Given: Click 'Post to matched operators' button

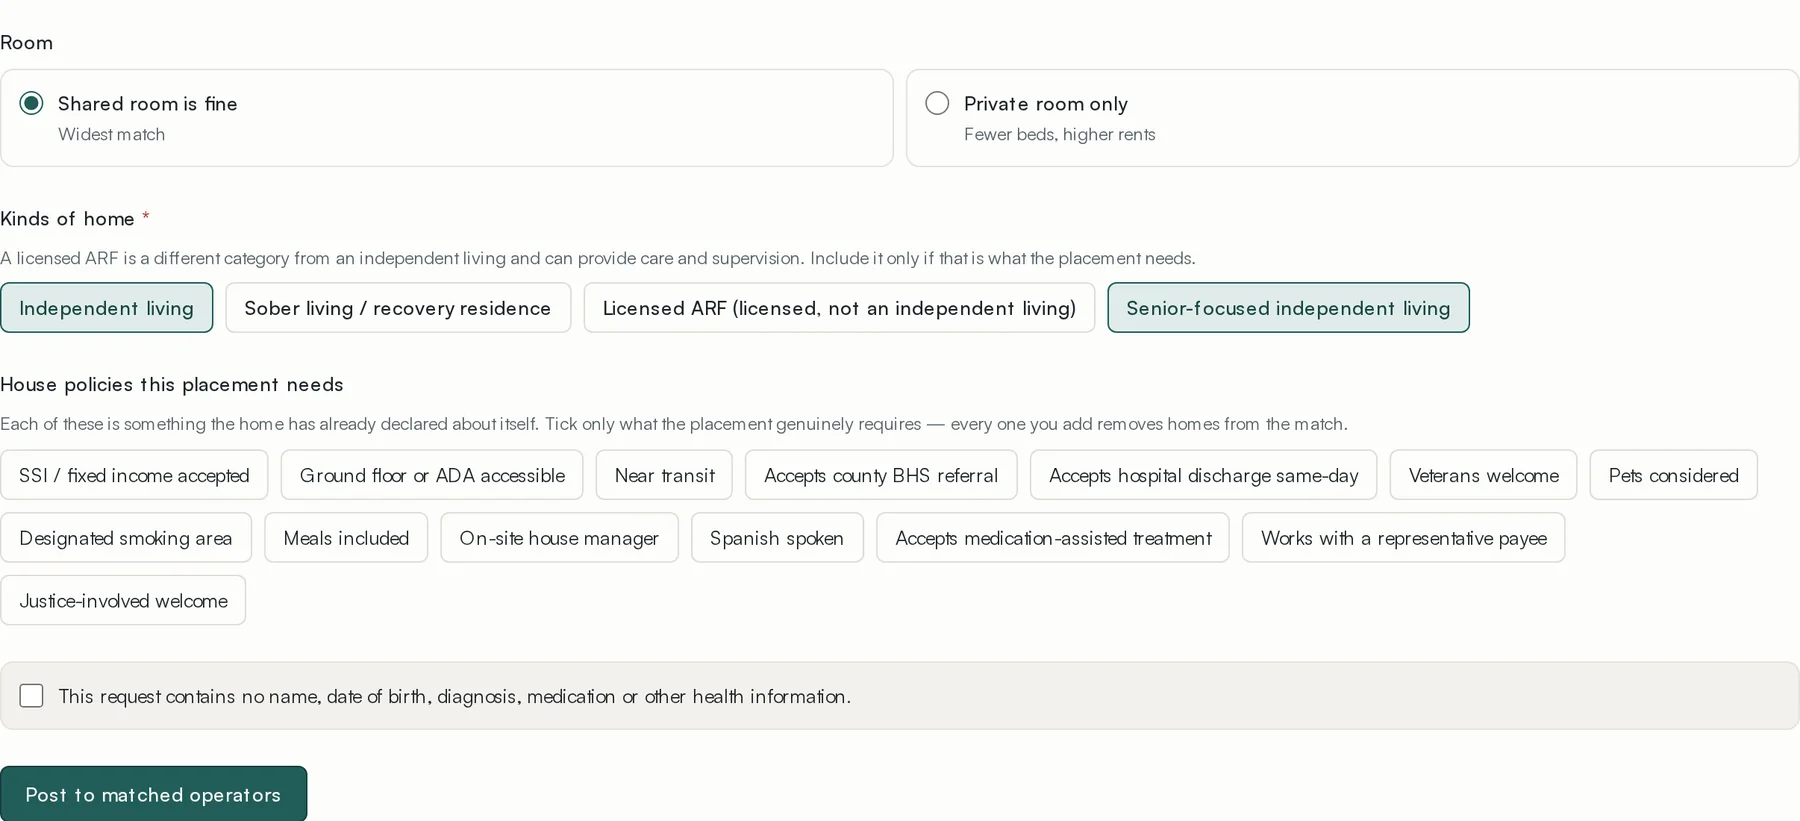Looking at the screenshot, I should pyautogui.click(x=153, y=795).
